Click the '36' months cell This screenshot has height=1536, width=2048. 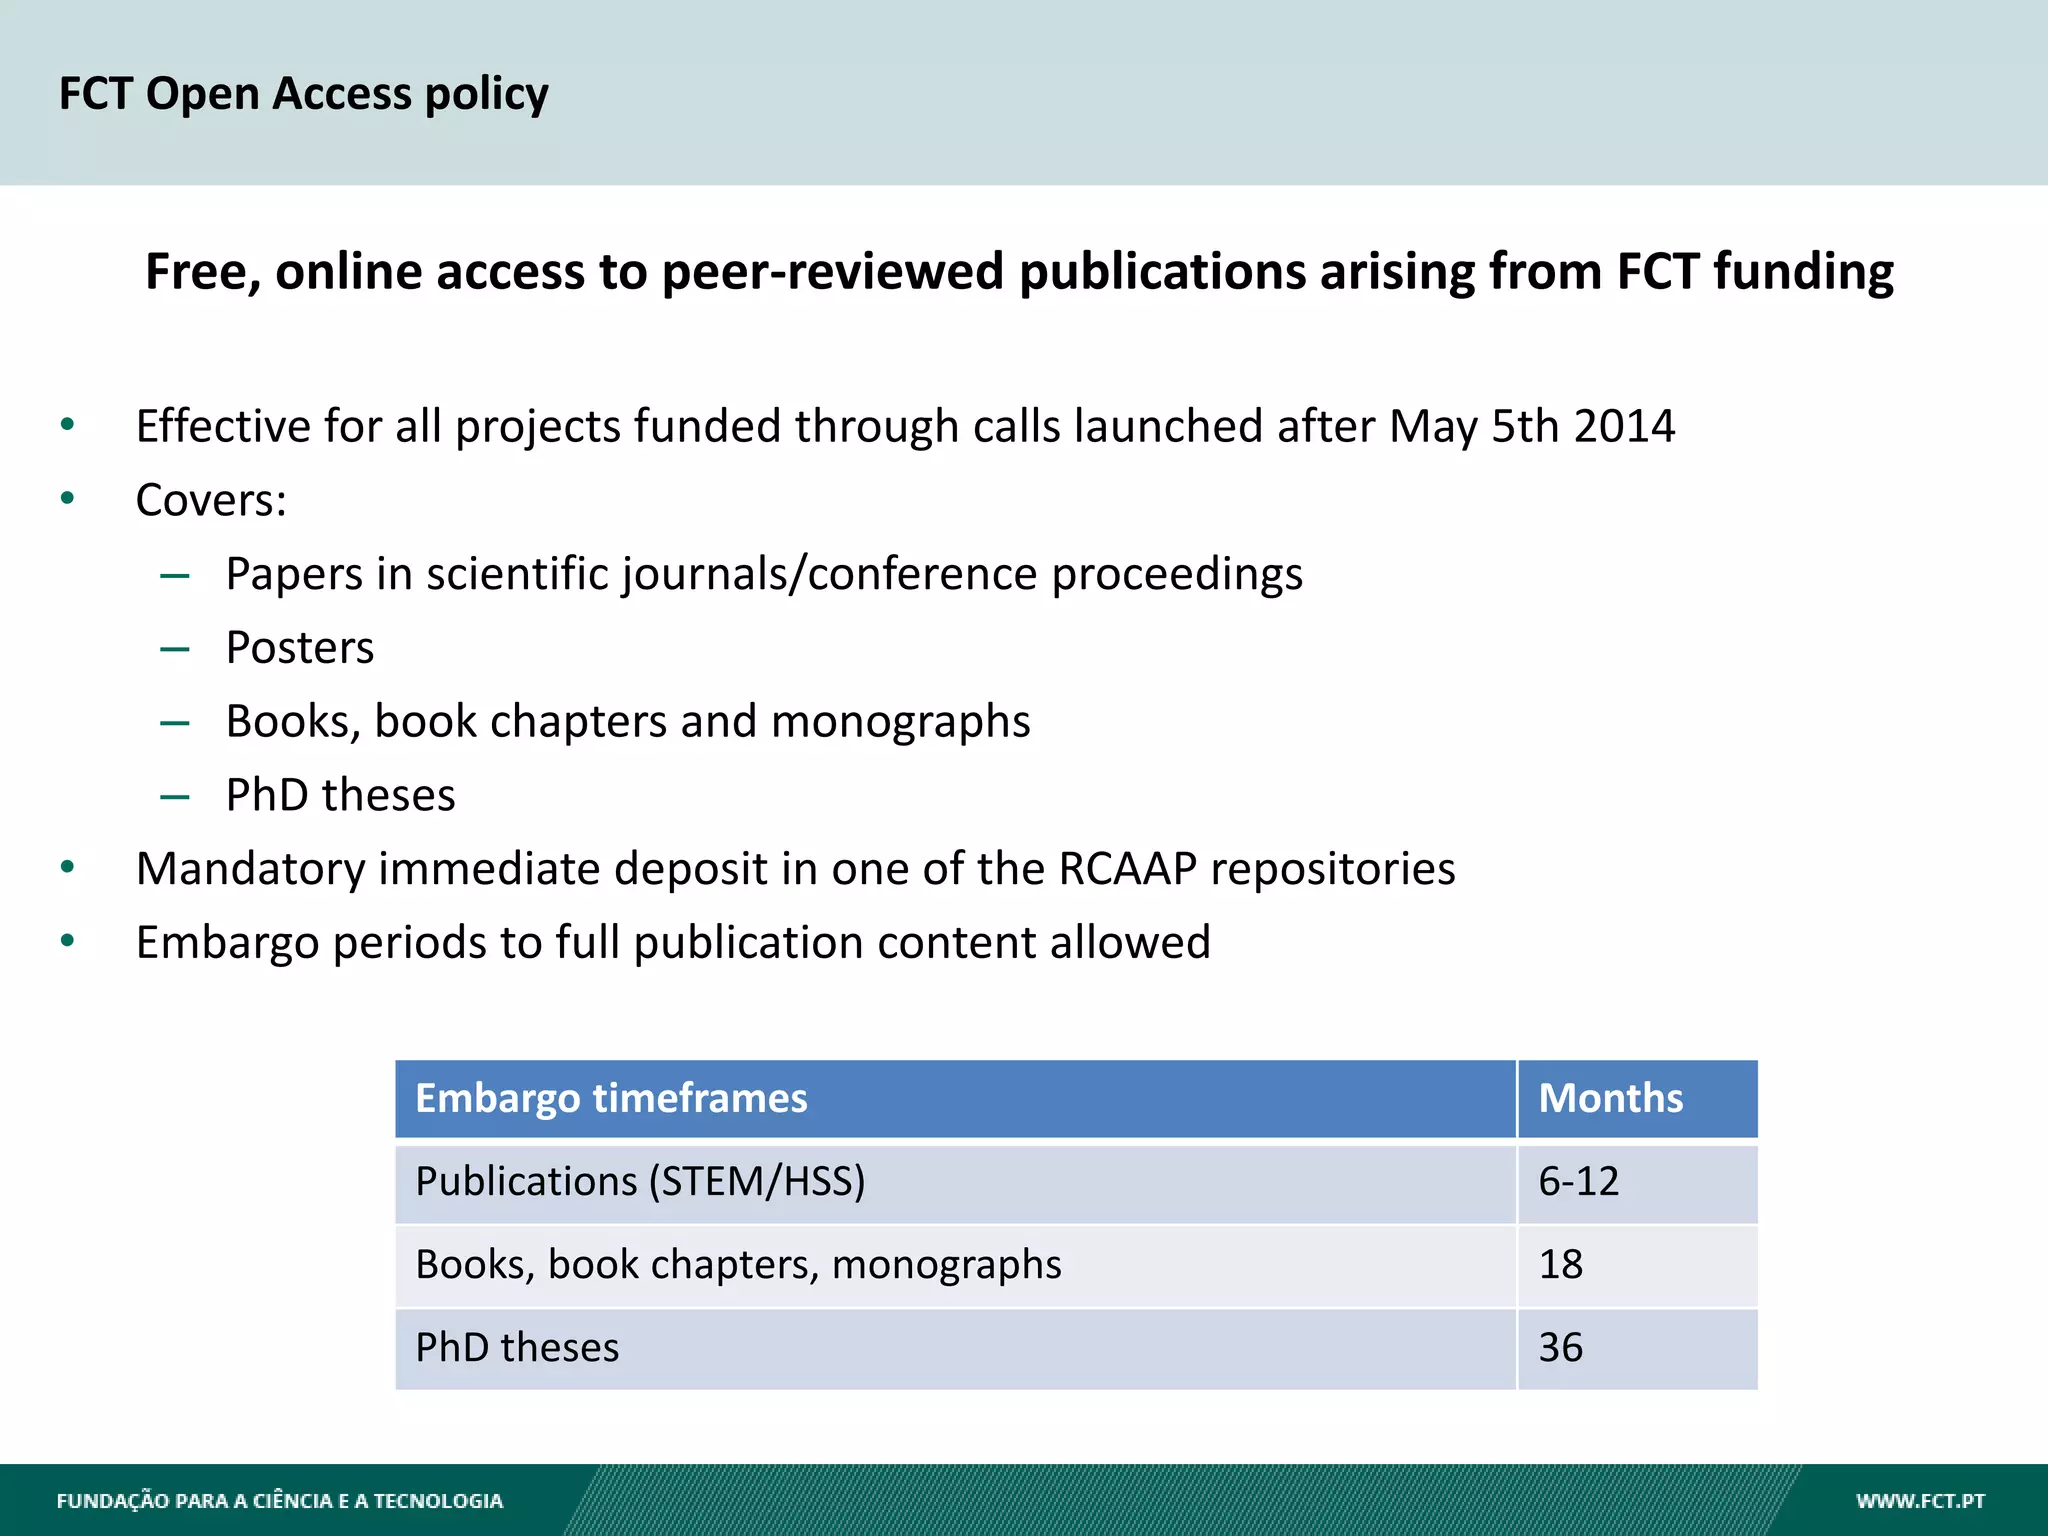[x=1638, y=1349]
